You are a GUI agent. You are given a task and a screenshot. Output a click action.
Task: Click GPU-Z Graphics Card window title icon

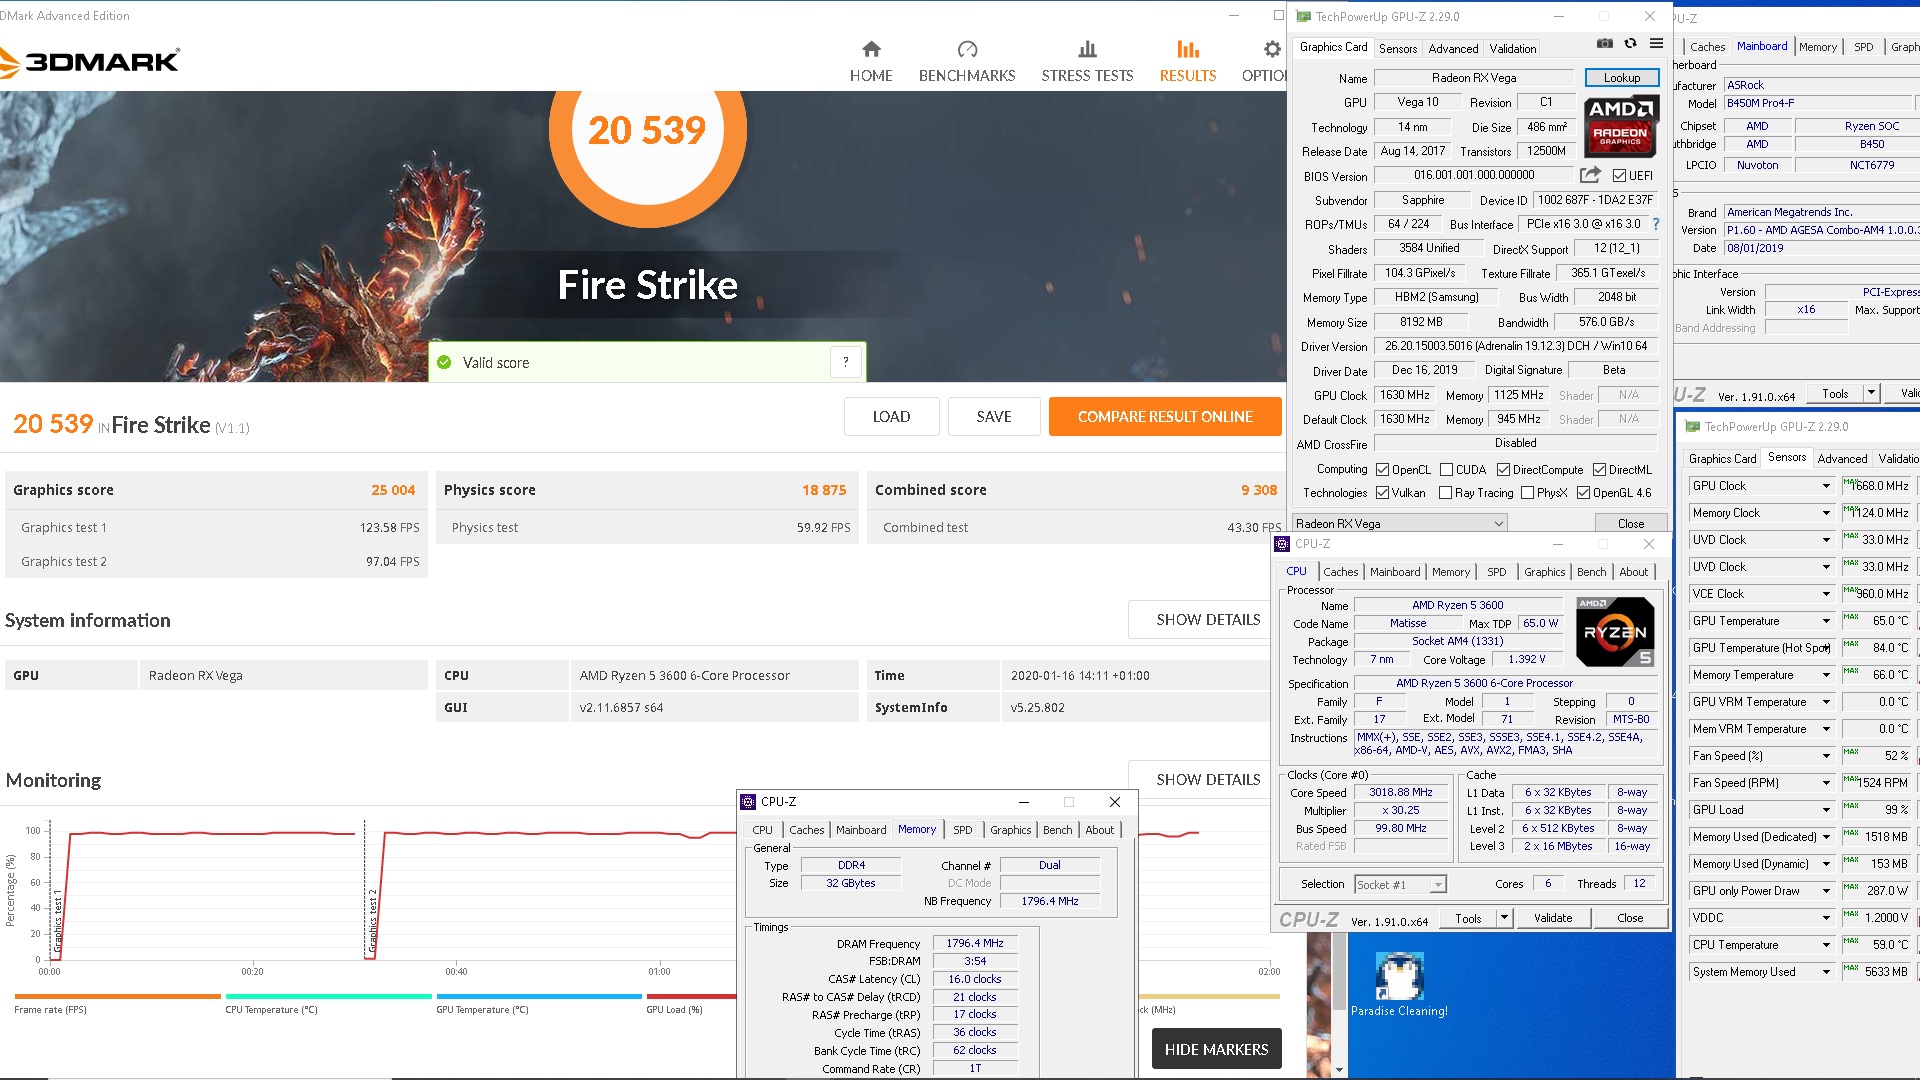click(x=1304, y=17)
